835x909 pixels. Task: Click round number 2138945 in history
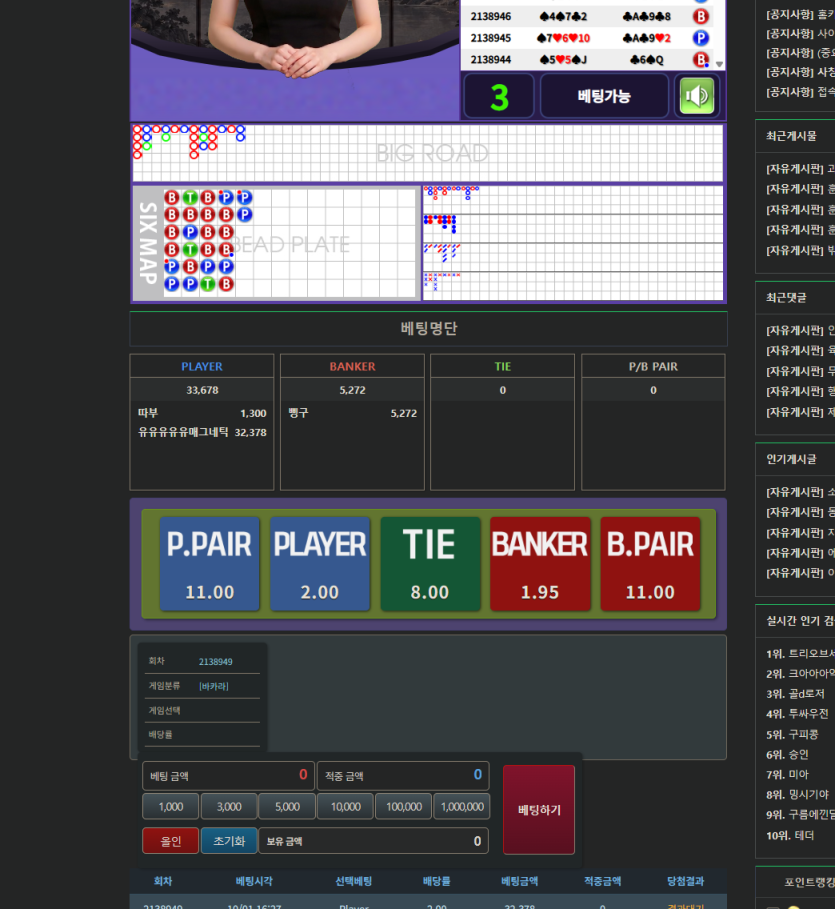491,38
